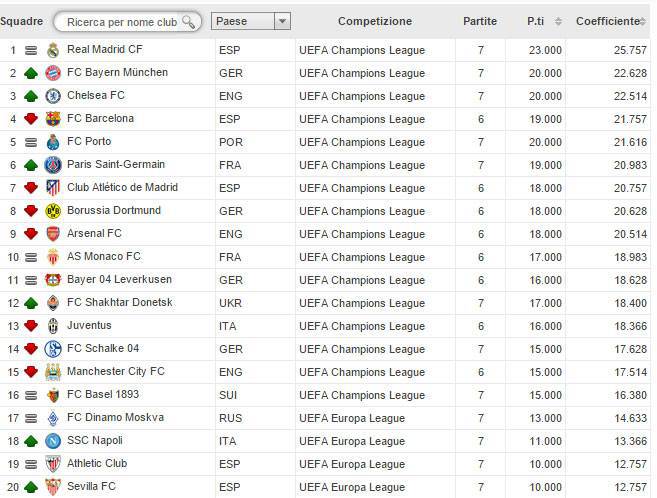Open the FC Shakhtar Donetsk link

120,302
